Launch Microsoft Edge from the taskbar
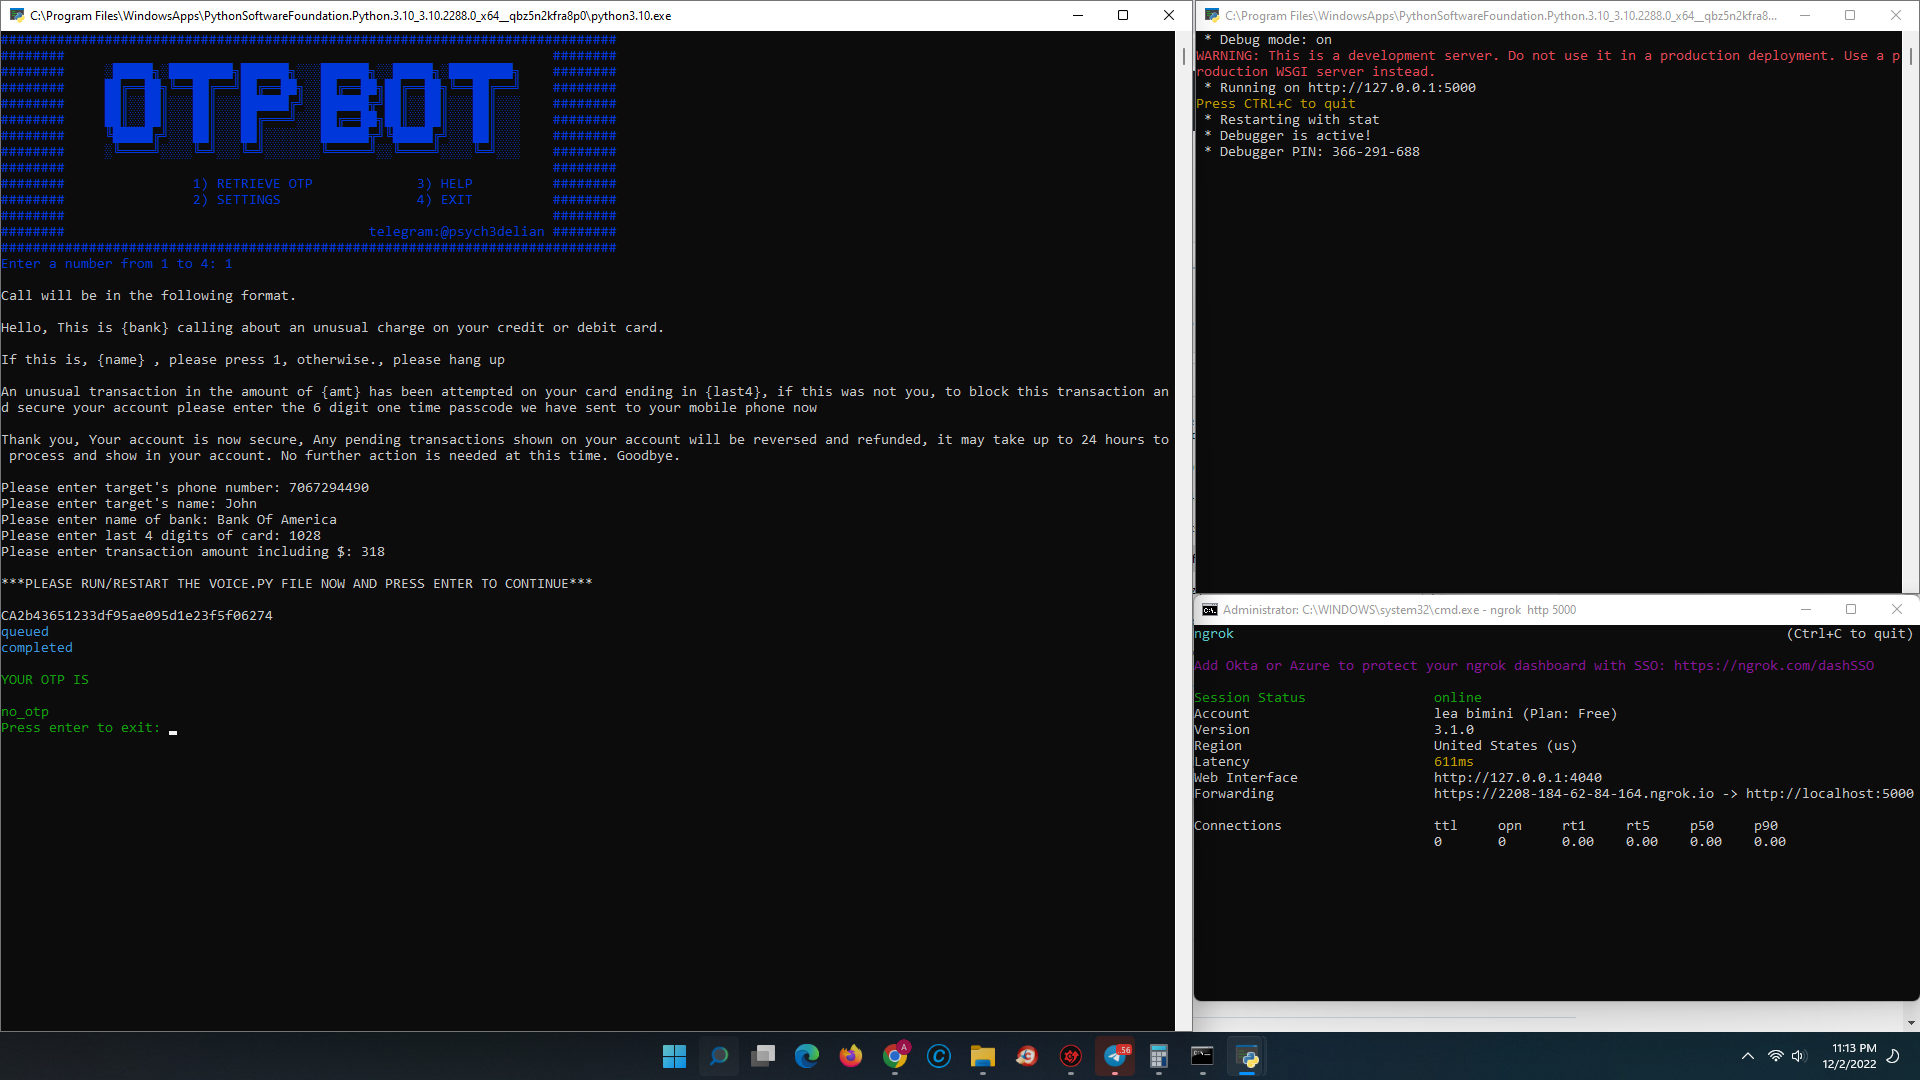This screenshot has height=1080, width=1920. (x=807, y=1056)
